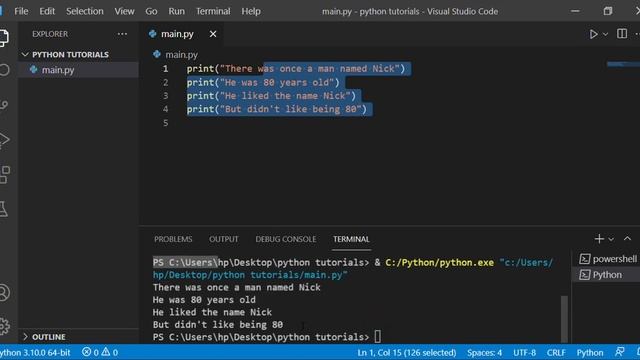This screenshot has height=360, width=640.
Task: Close the main.py editor tab
Action: tap(213, 34)
